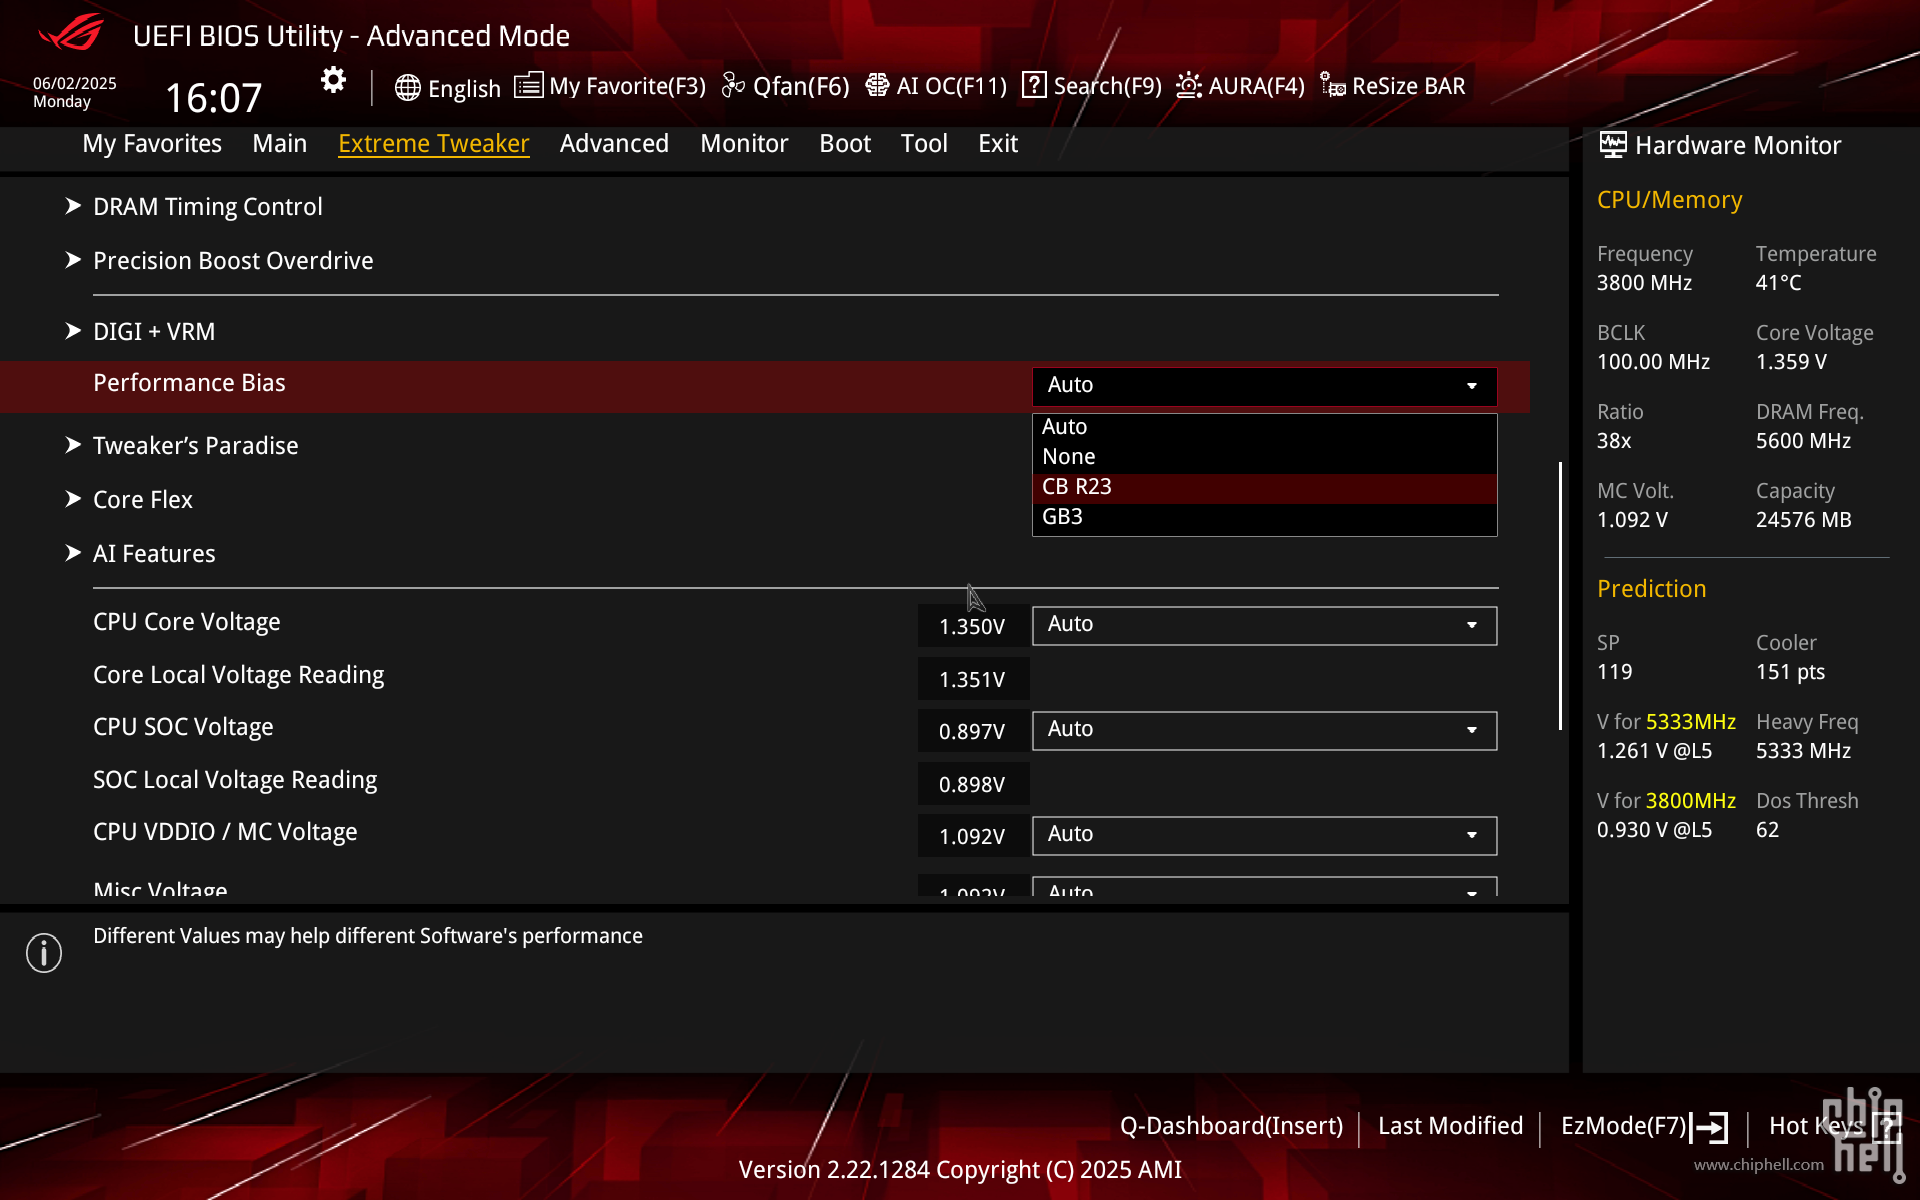Click CPU VDDIO value 1.092V field

click(972, 837)
